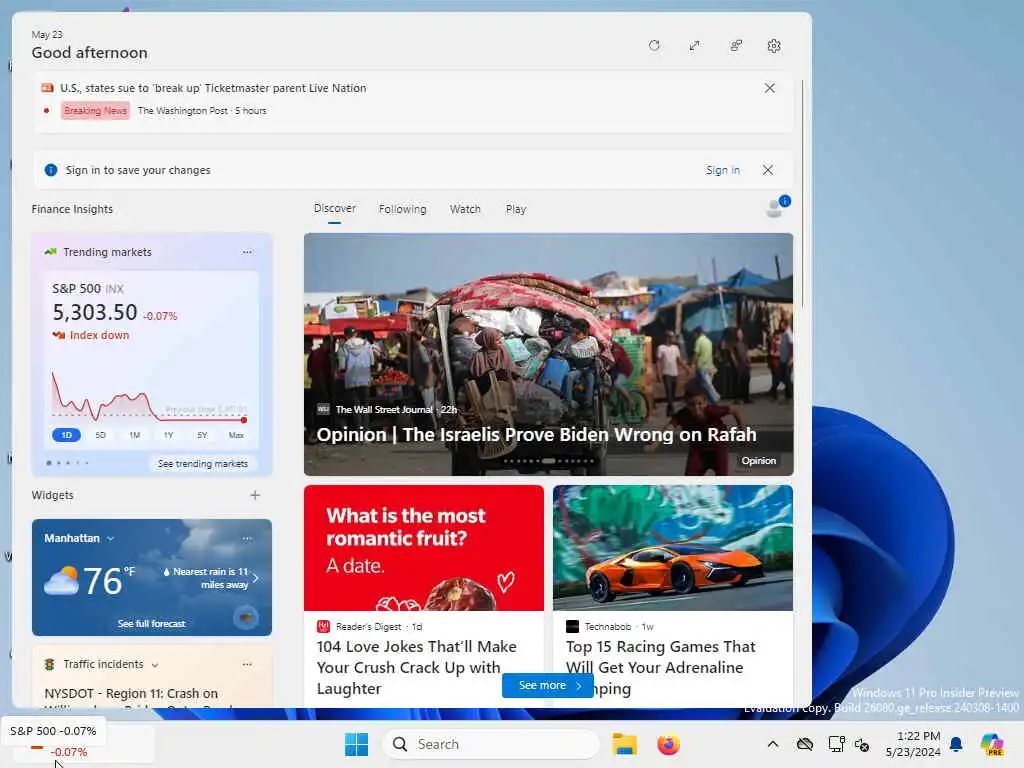The width and height of the screenshot is (1024, 768).
Task: Select the 5Y chart range
Action: pos(202,435)
